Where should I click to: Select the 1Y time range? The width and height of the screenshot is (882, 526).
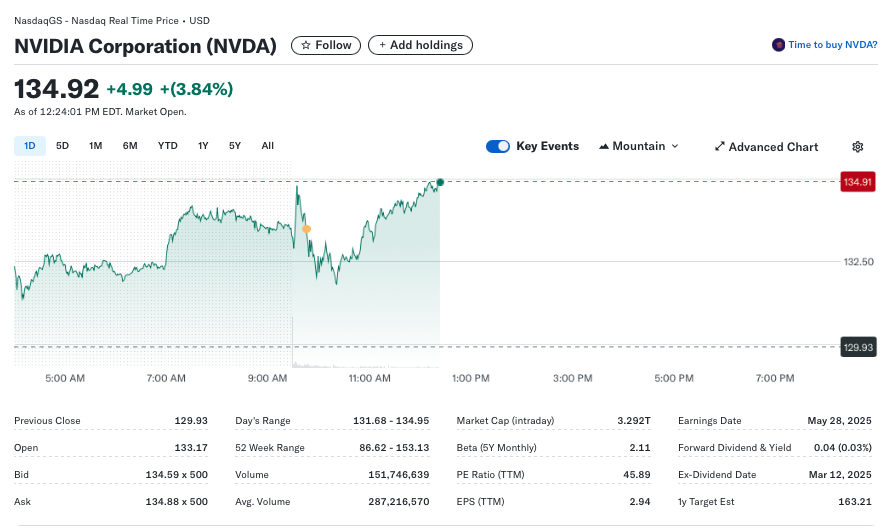click(203, 146)
